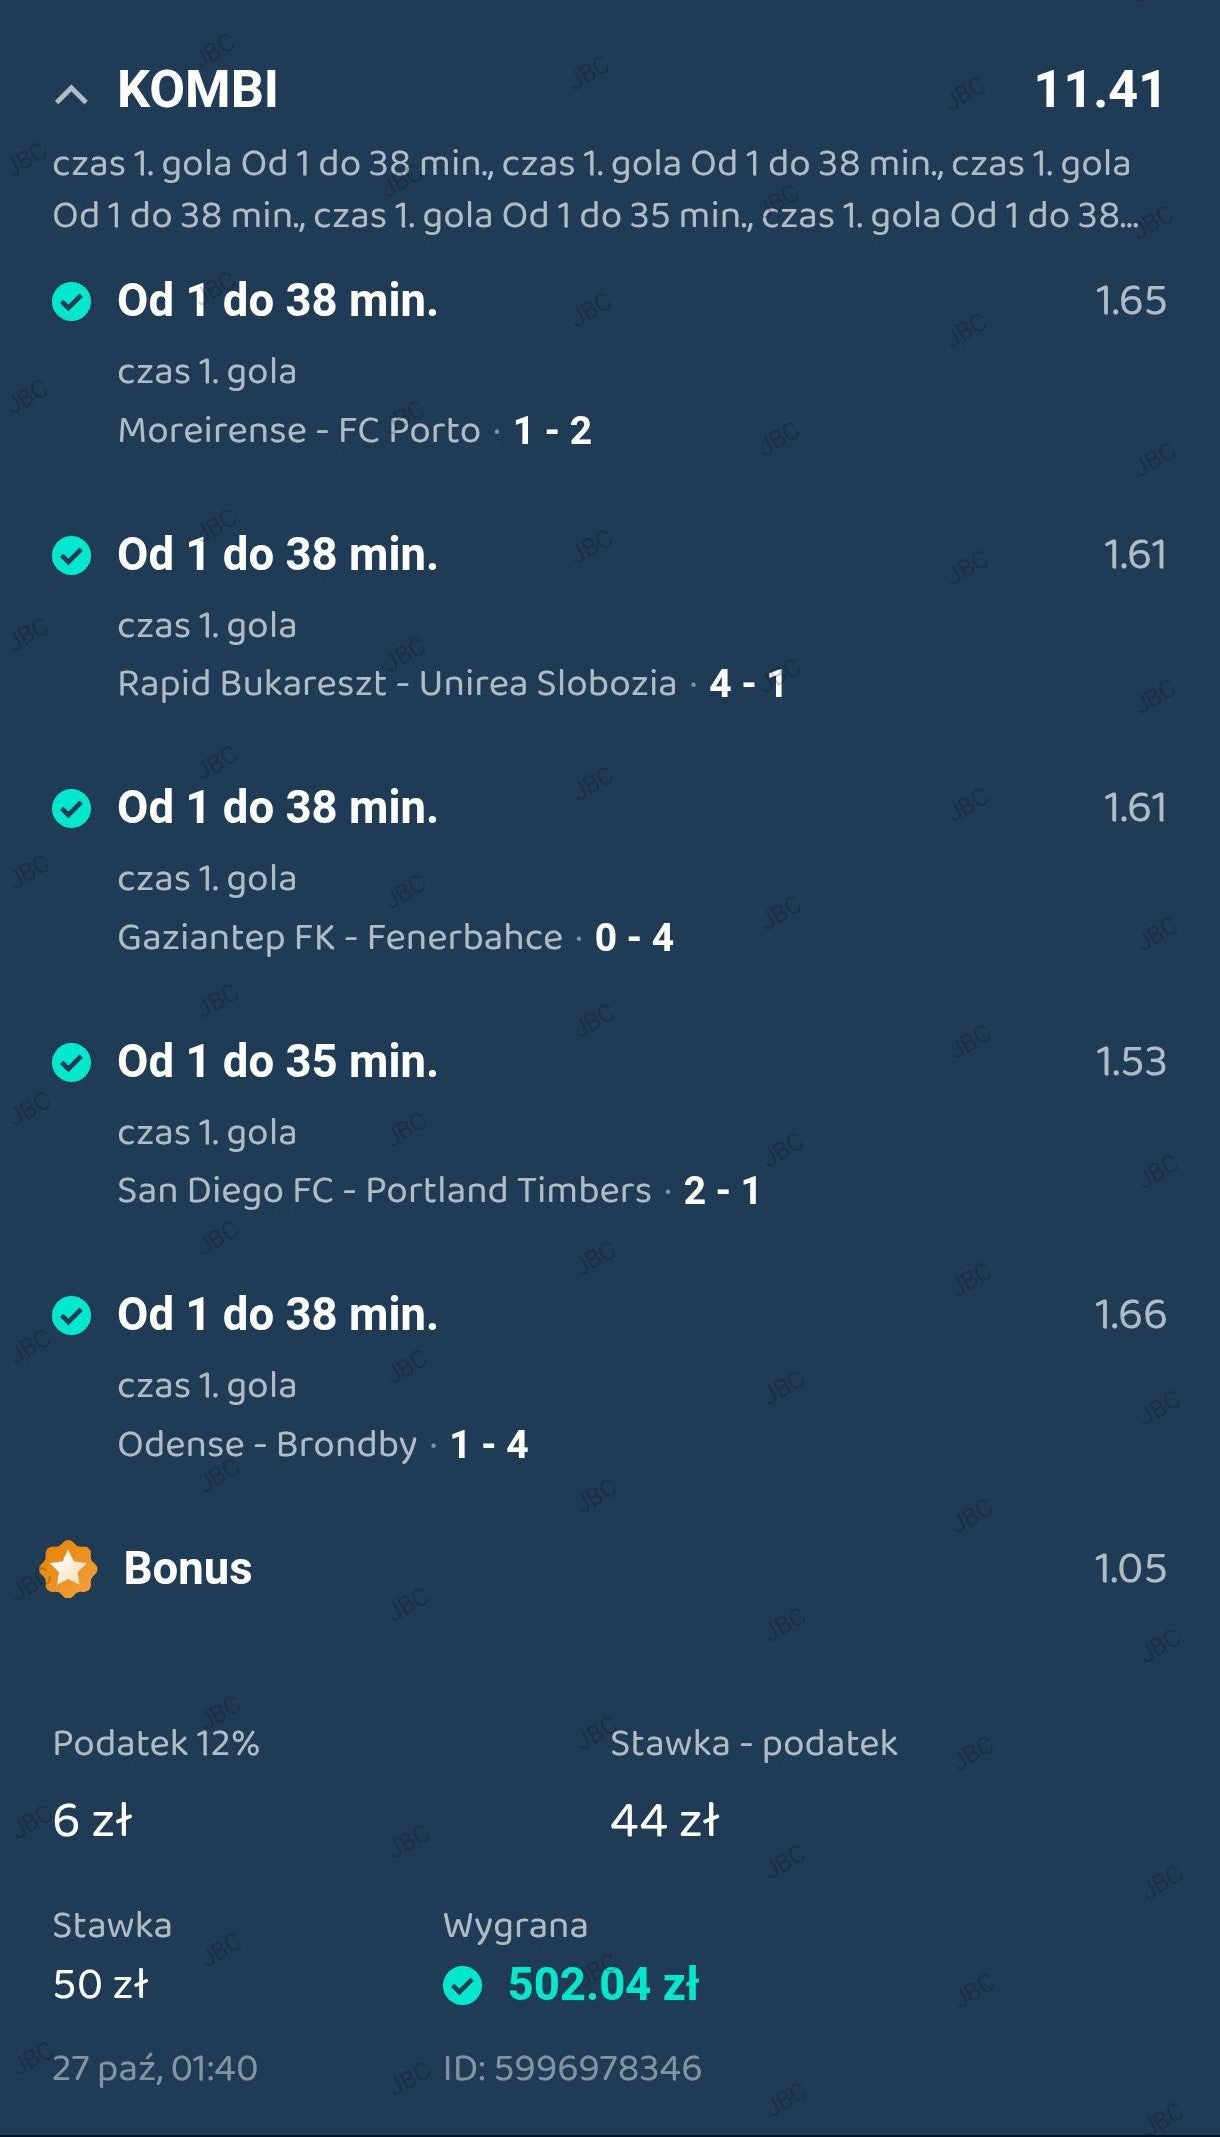Click the KOMBI heading title
Viewport: 1220px width, 2137px height.
[197, 90]
